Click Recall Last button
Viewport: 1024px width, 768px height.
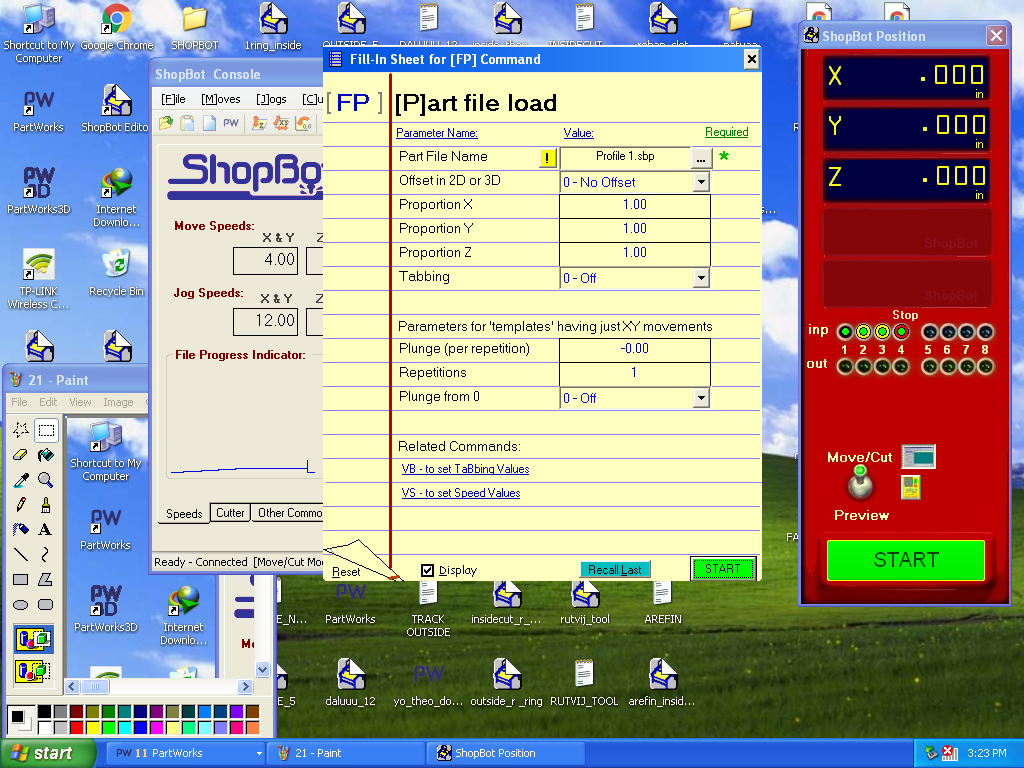pyautogui.click(x=615, y=569)
